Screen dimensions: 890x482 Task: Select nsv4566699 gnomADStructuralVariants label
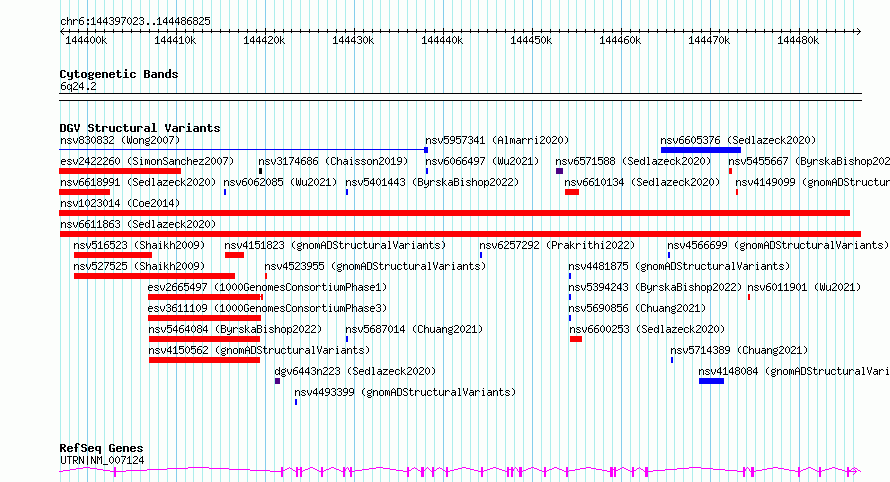click(778, 245)
